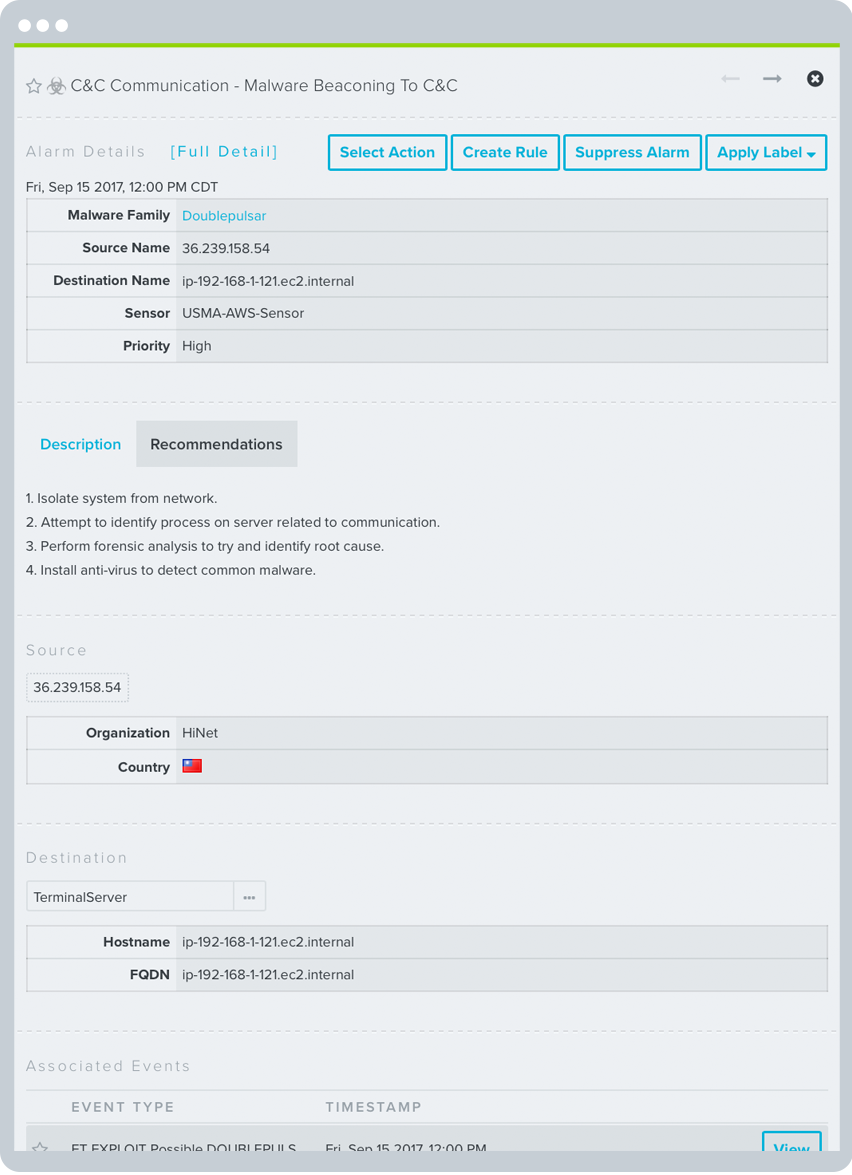The width and height of the screenshot is (852, 1175).
Task: Star the associated DOUBLEPULSAR event row
Action: [40, 1148]
